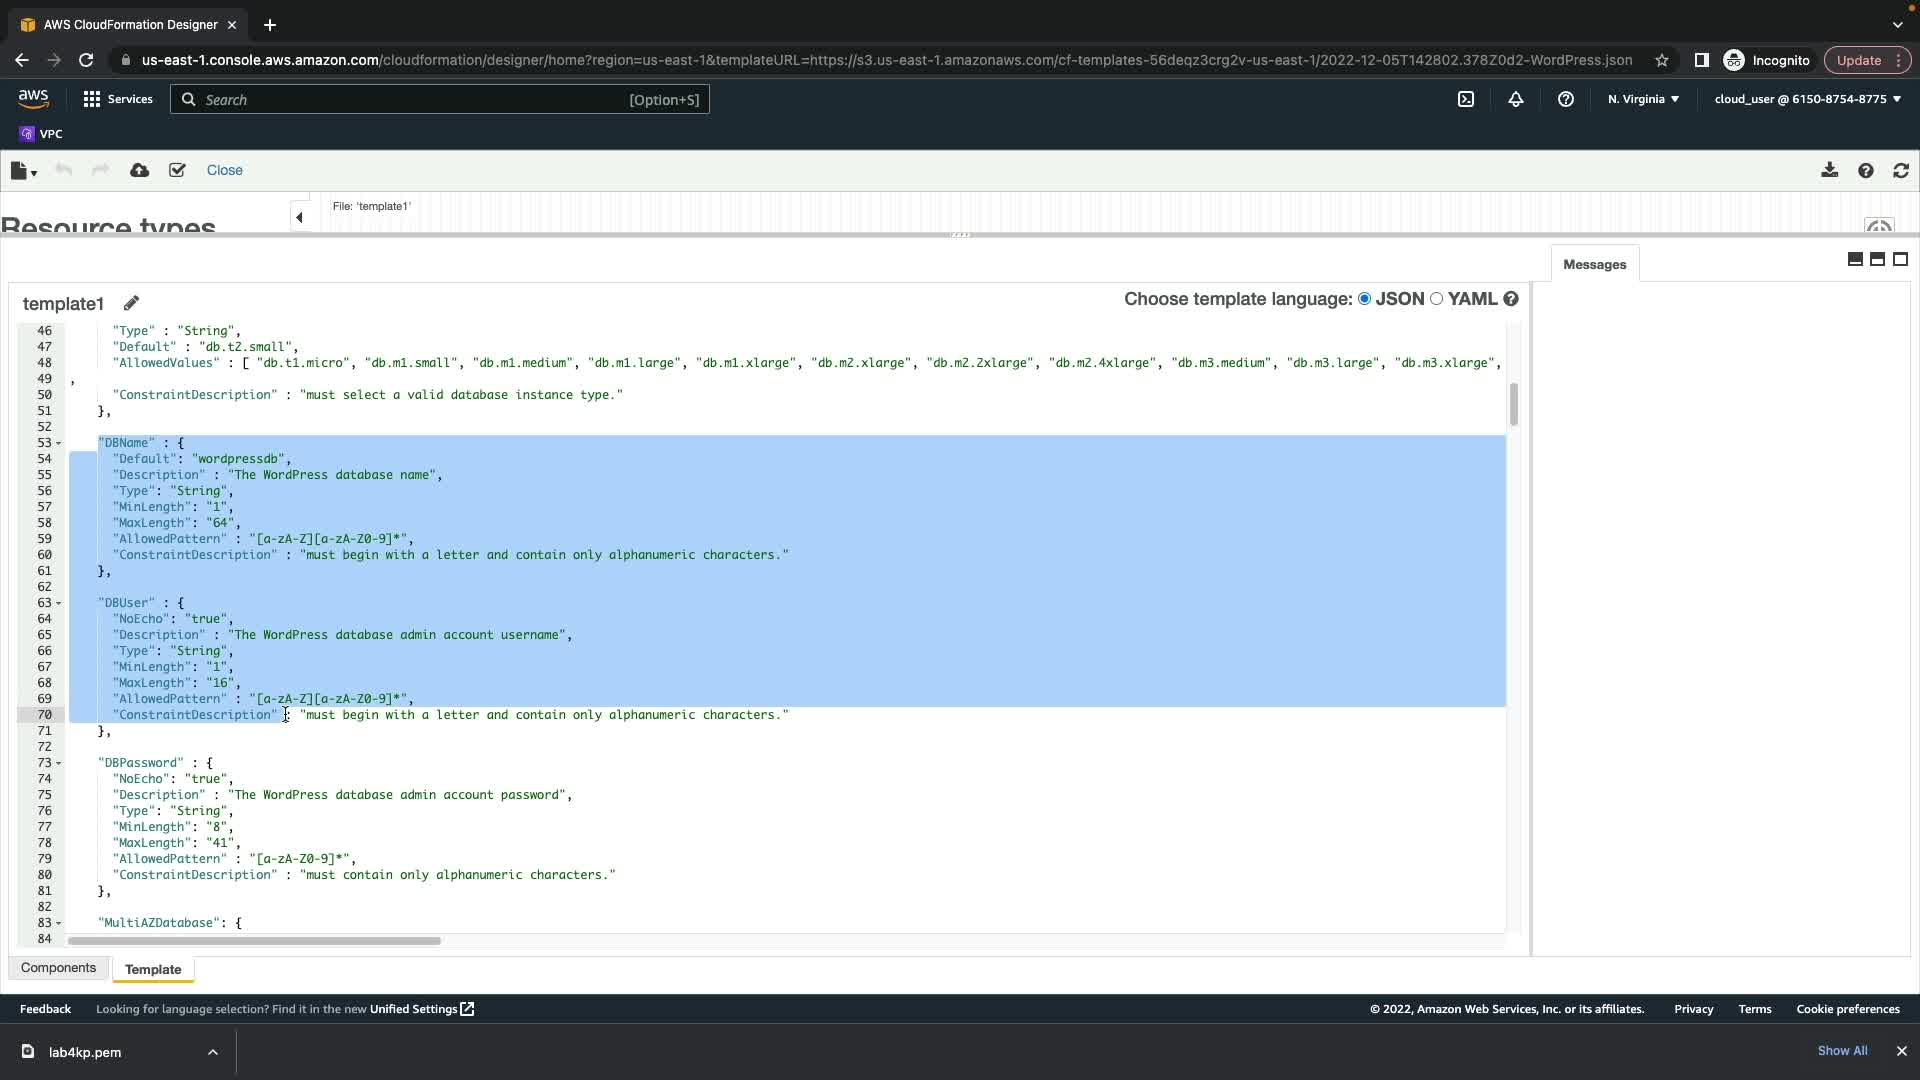Click the validate template checkmark icon
Viewport: 1920px width, 1080px height.
click(x=177, y=170)
